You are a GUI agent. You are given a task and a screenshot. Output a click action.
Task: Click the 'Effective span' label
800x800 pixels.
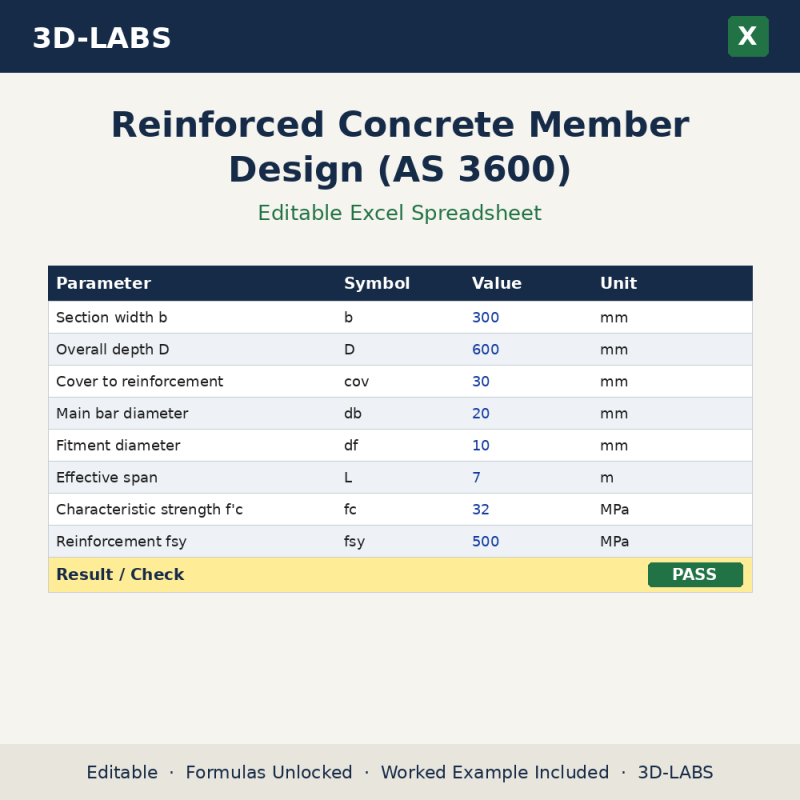(107, 478)
